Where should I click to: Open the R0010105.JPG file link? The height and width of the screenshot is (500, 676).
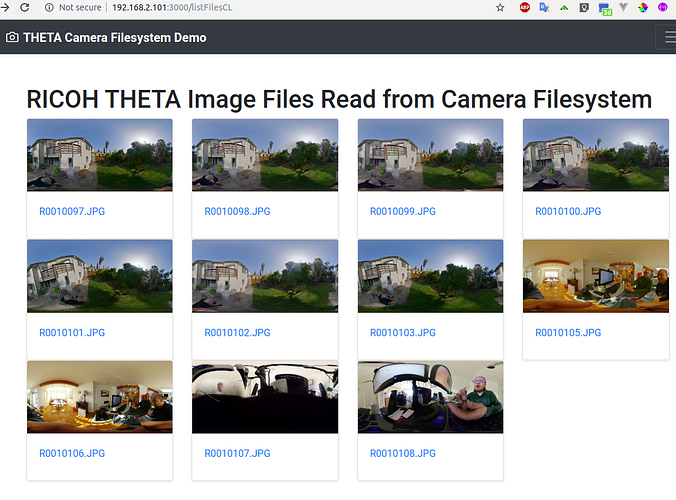click(568, 333)
